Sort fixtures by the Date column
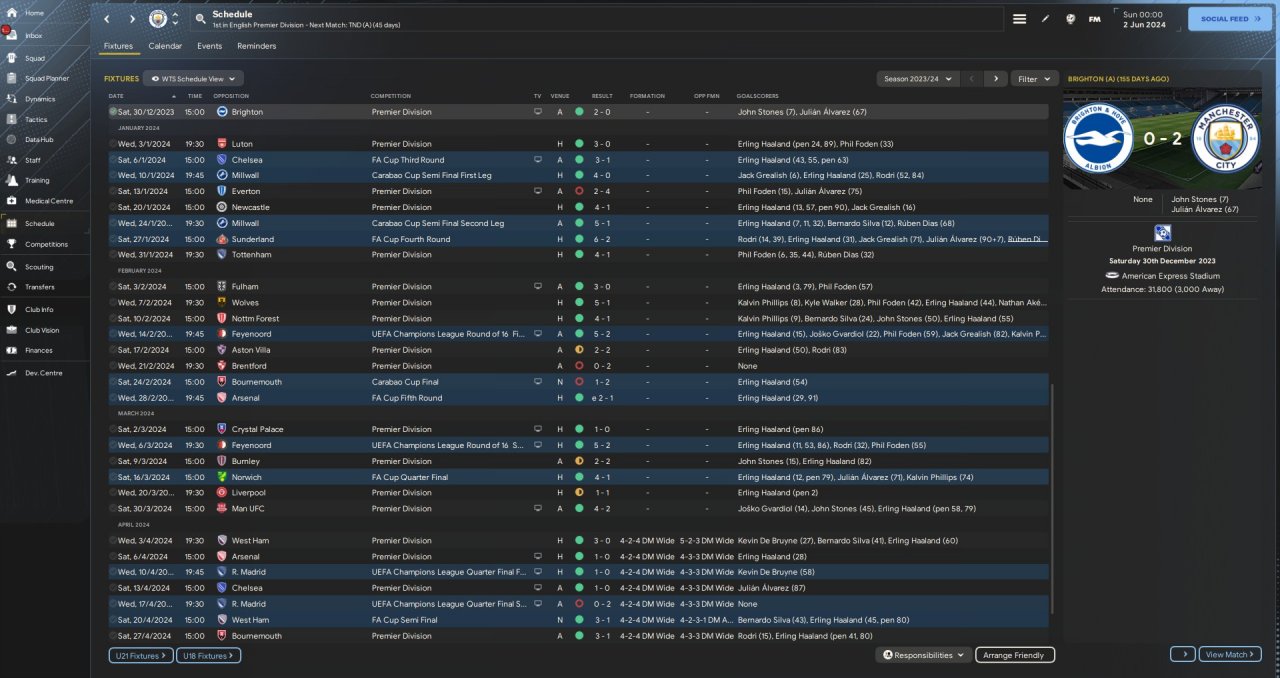This screenshot has width=1280, height=678. point(118,96)
